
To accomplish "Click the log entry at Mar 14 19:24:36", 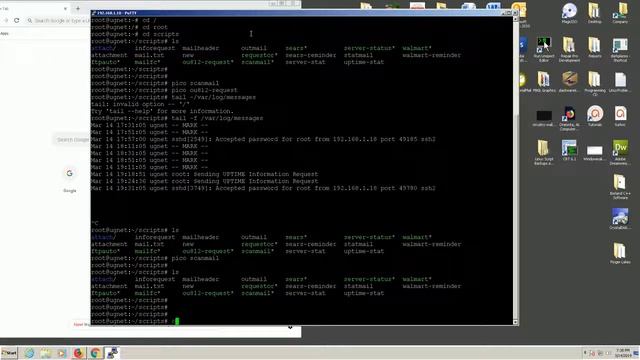I will [204, 181].
